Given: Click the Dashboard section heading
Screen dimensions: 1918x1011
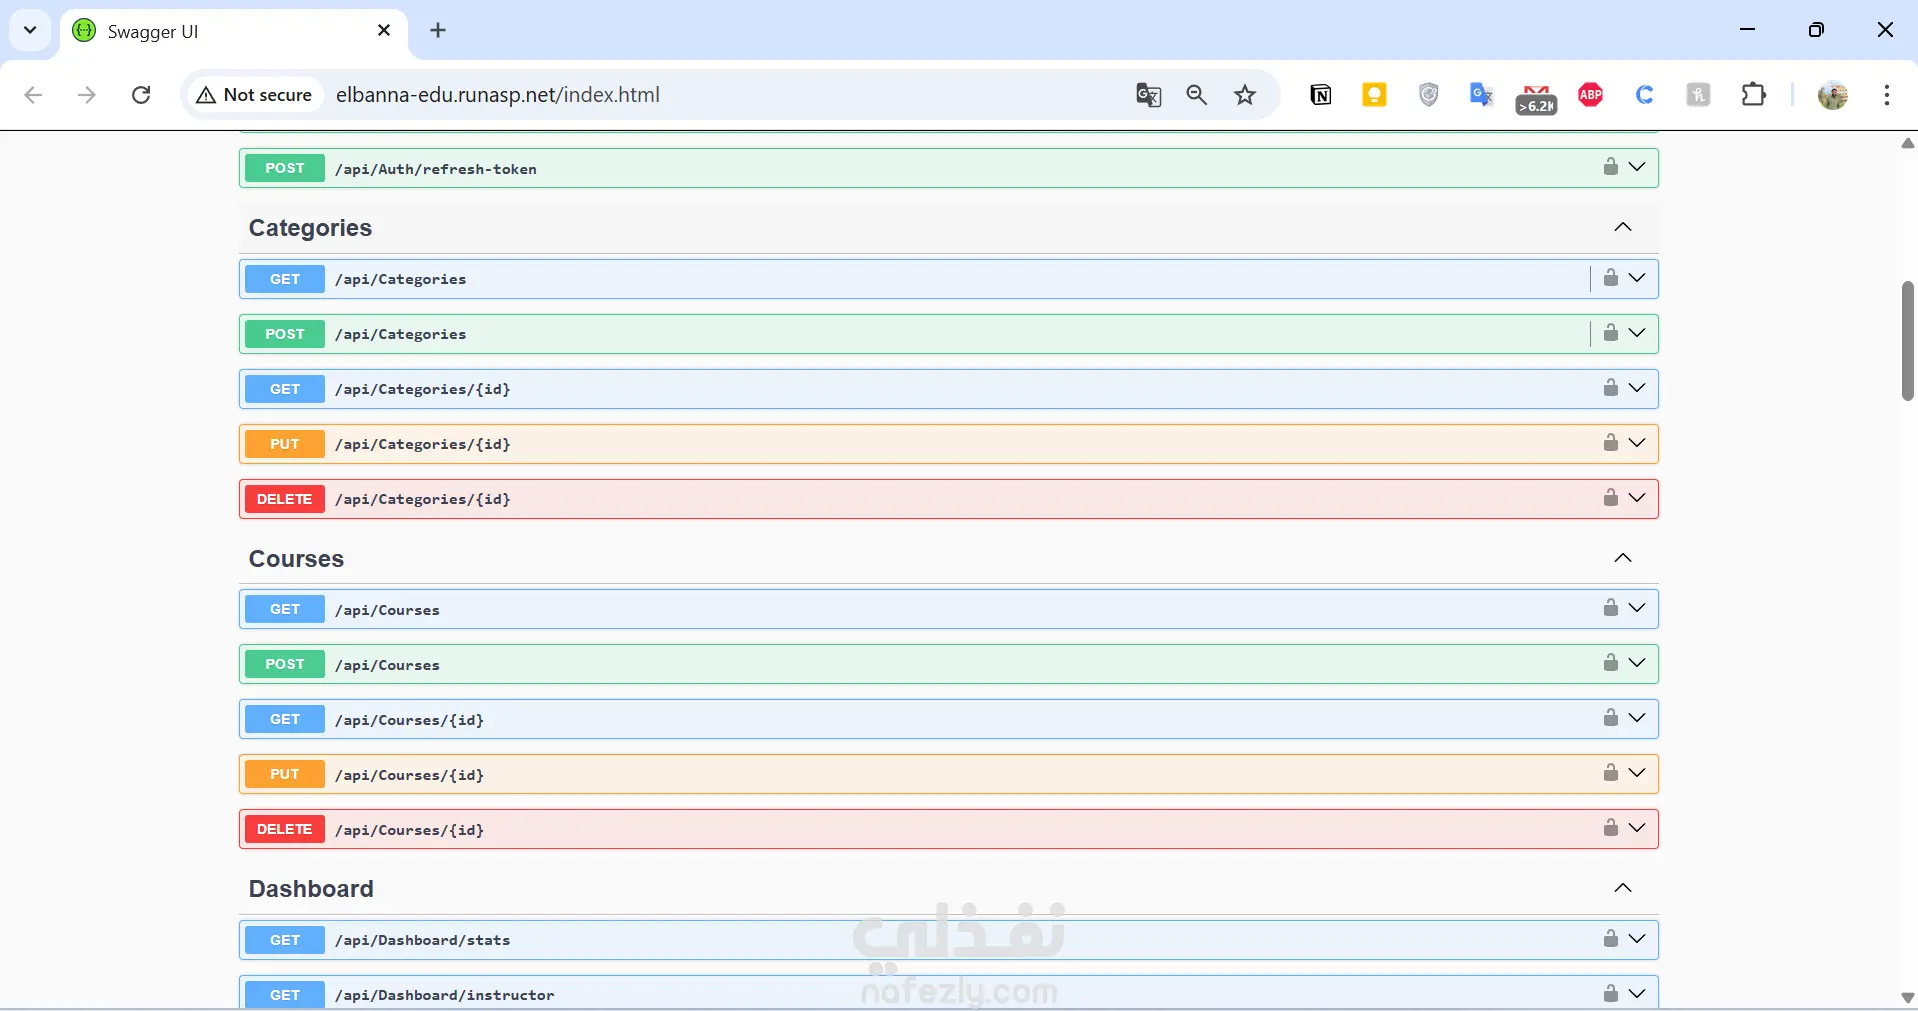Looking at the screenshot, I should [311, 889].
